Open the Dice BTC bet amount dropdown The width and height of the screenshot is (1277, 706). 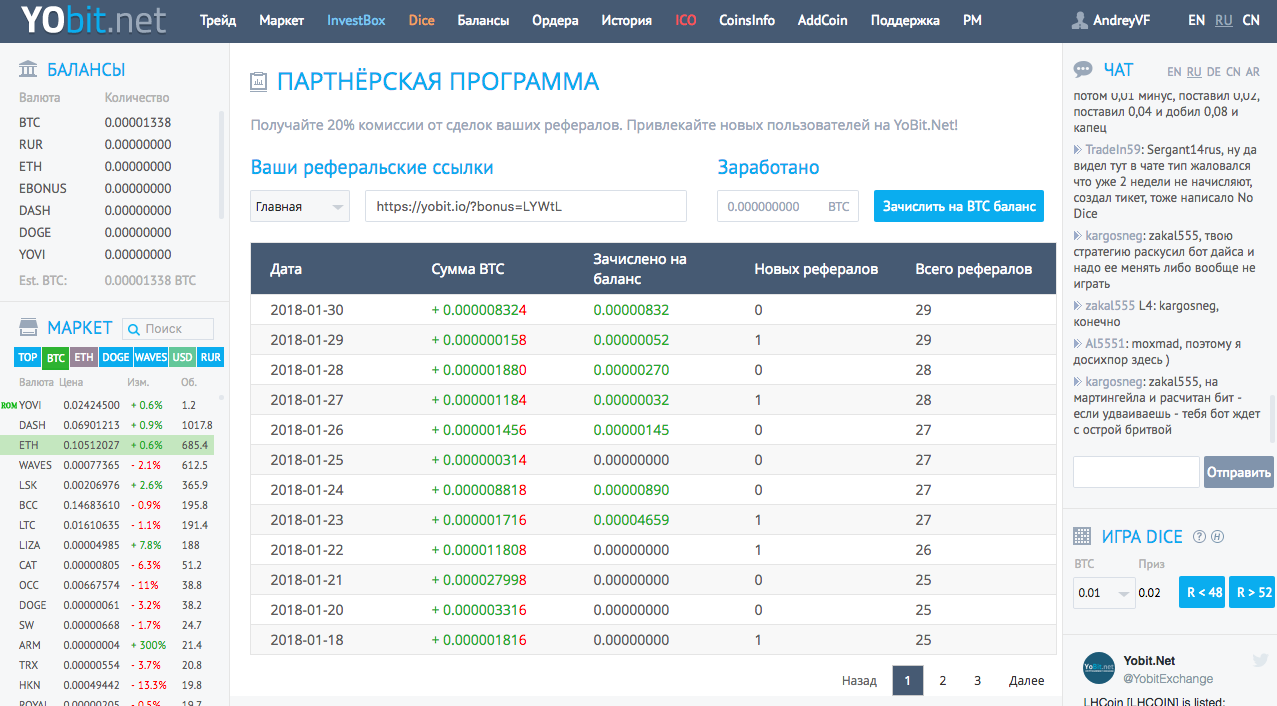click(1104, 593)
